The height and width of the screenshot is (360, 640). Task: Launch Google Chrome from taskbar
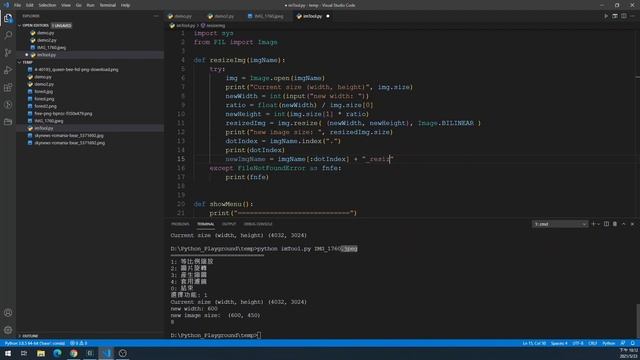73,353
